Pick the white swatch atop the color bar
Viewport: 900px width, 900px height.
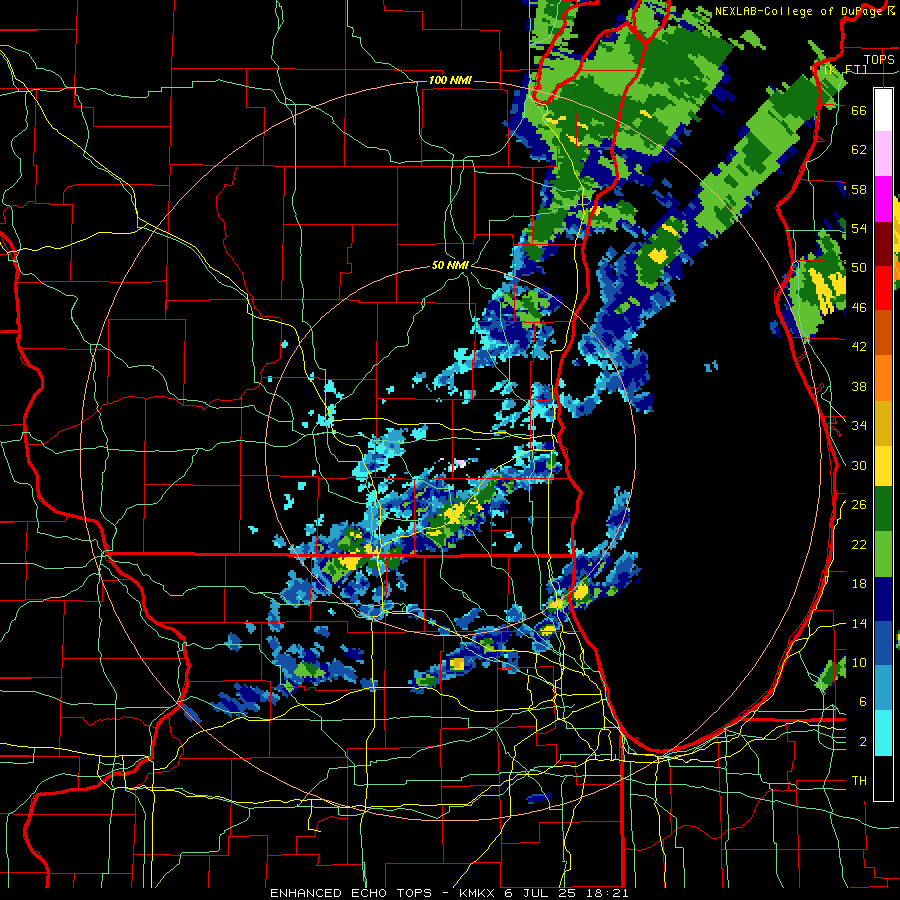pos(883,110)
